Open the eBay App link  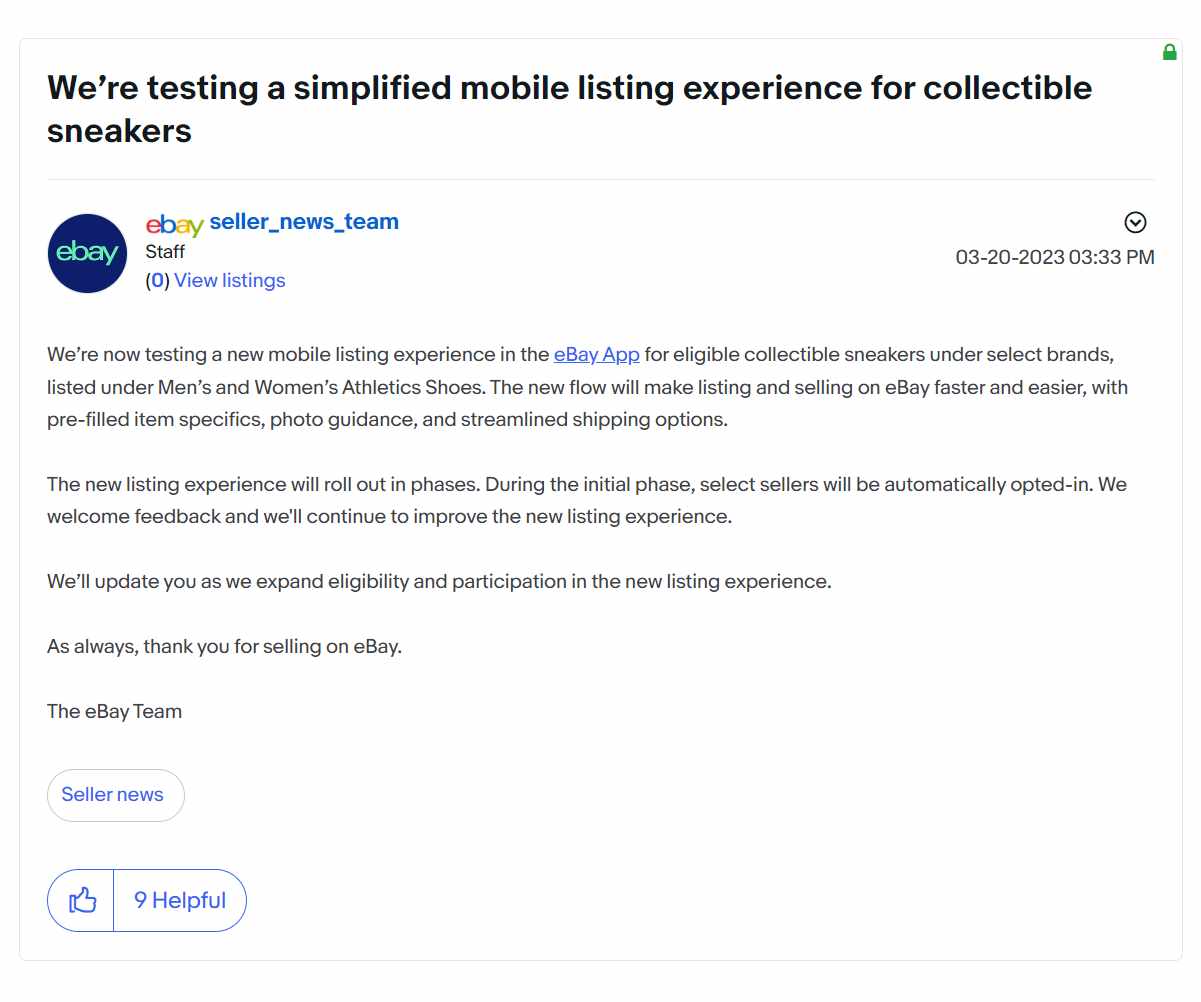tap(597, 354)
